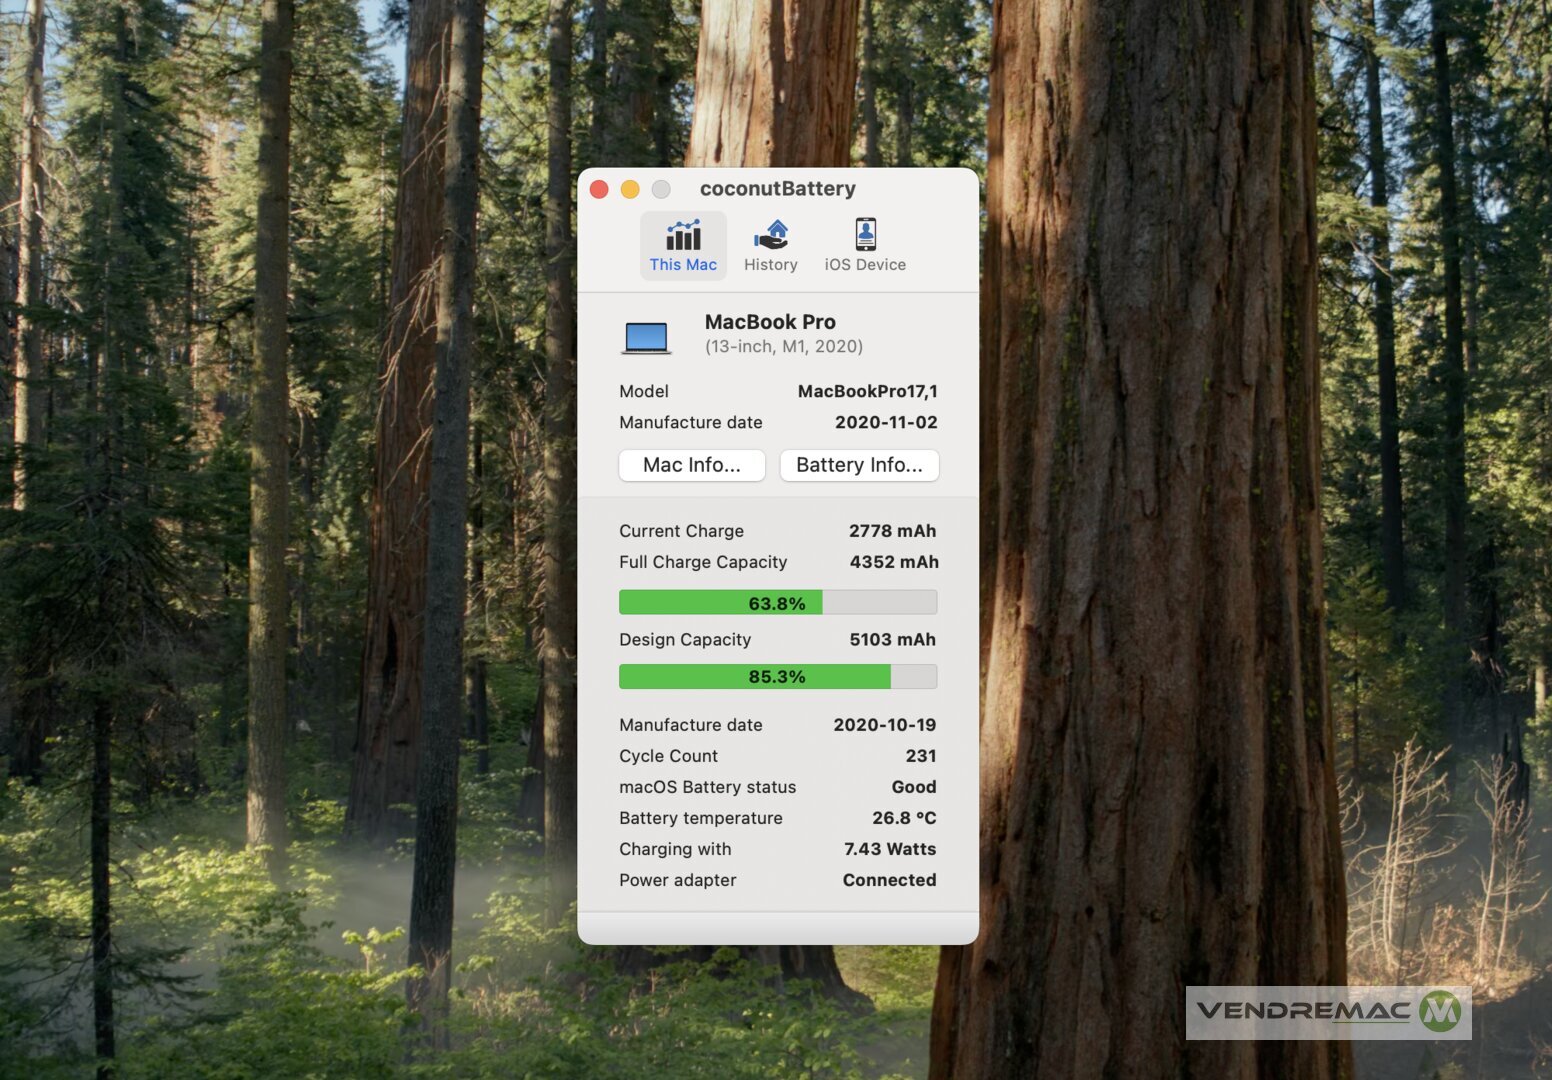This screenshot has height=1080, width=1552.
Task: Select the MacBookPro17,1 model value
Action: [x=867, y=392]
